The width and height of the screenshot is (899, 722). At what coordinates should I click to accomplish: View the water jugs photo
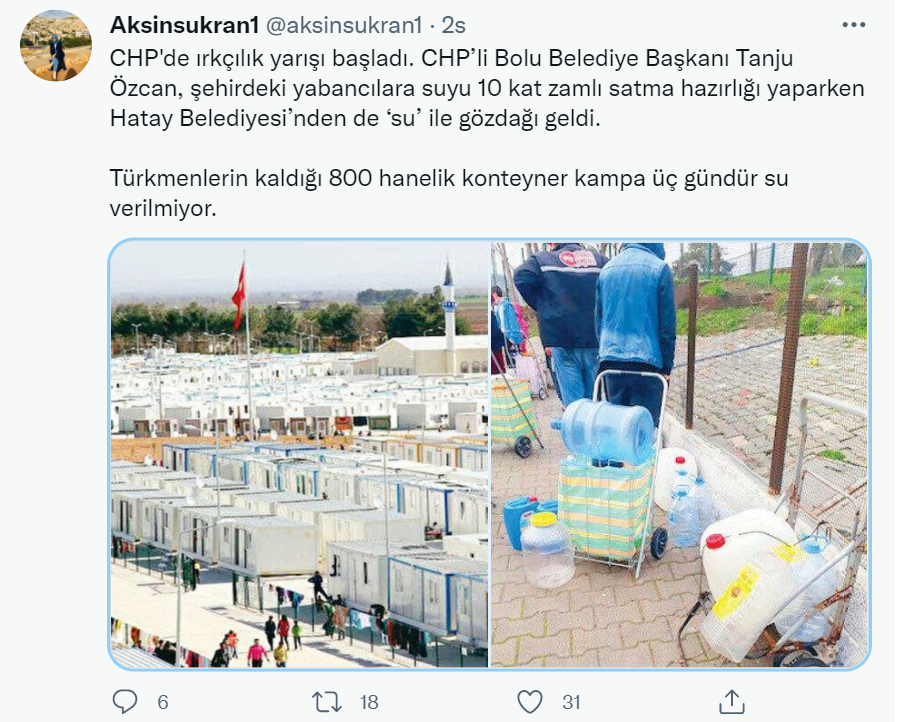point(679,454)
